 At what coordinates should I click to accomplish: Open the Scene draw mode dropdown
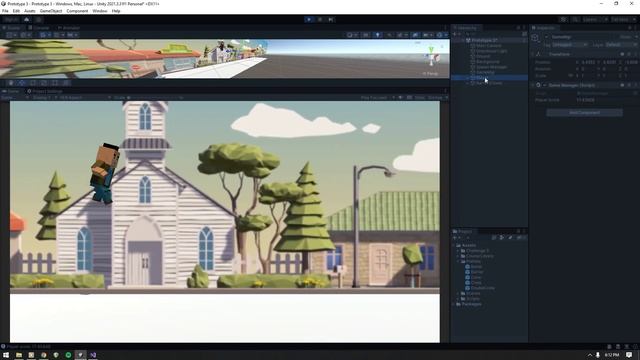(x=351, y=35)
